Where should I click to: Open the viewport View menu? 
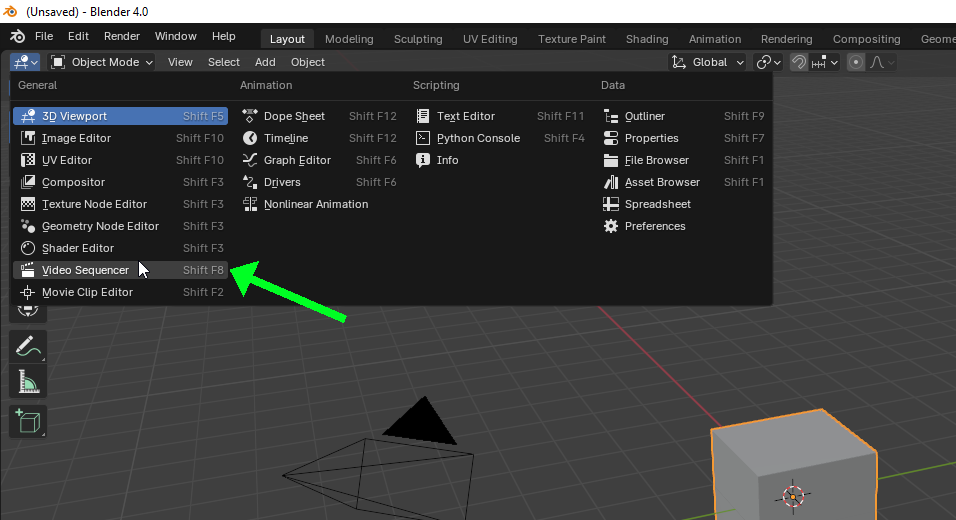180,62
